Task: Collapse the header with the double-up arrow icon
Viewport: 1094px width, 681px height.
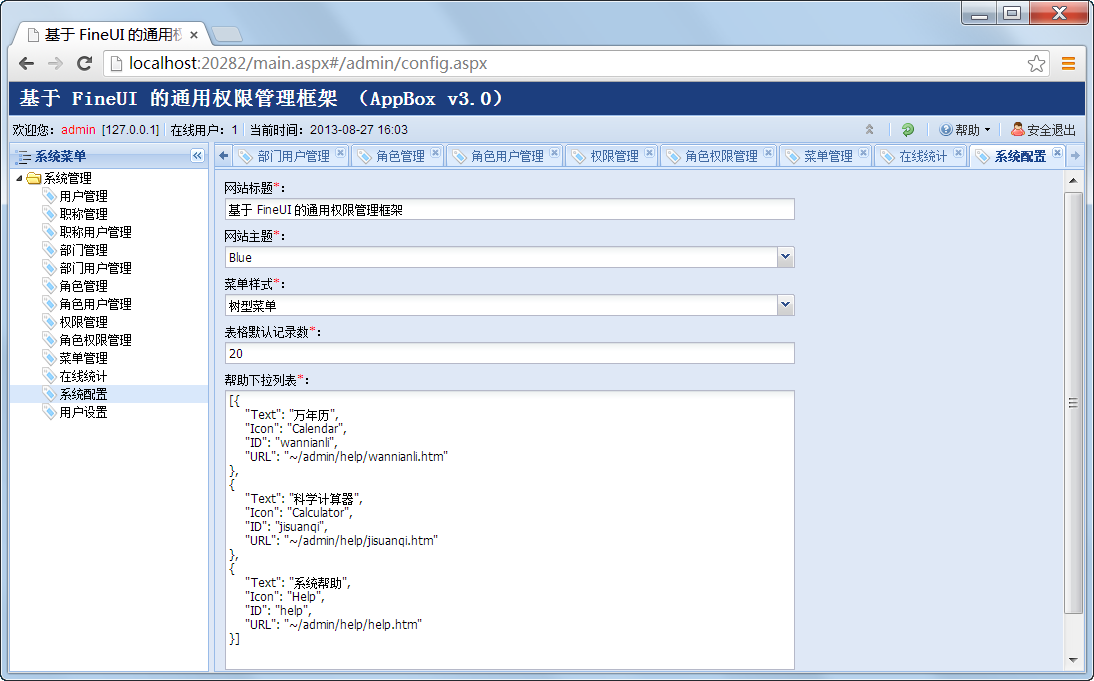Action: [869, 130]
